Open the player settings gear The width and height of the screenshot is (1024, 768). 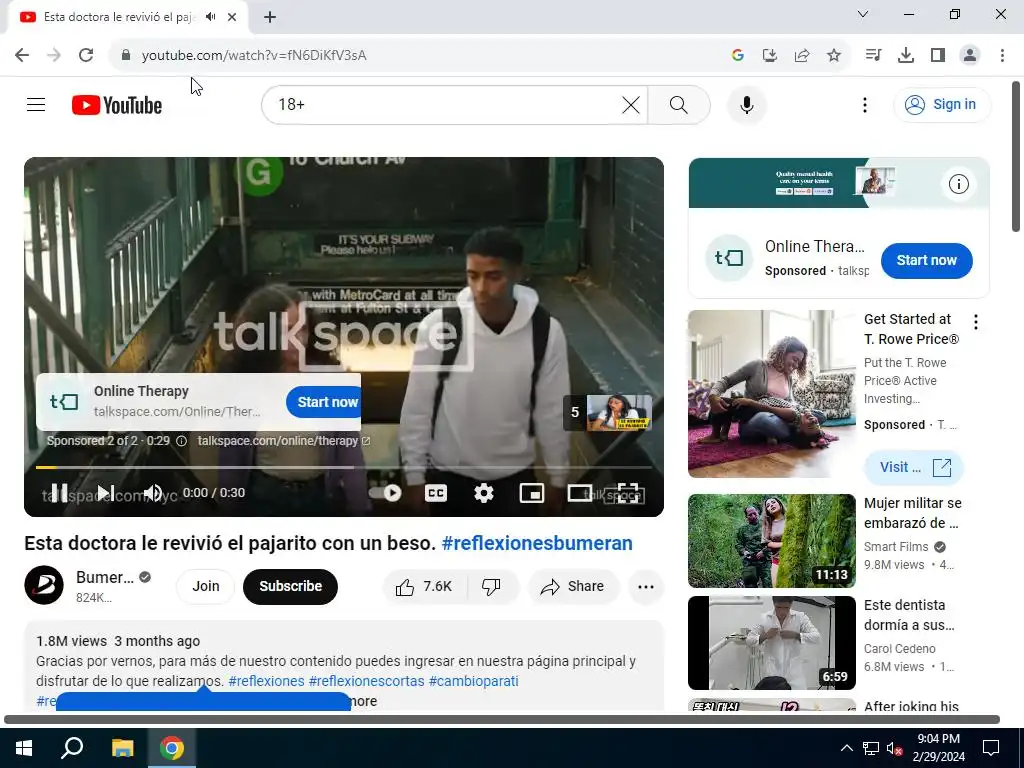click(x=483, y=492)
